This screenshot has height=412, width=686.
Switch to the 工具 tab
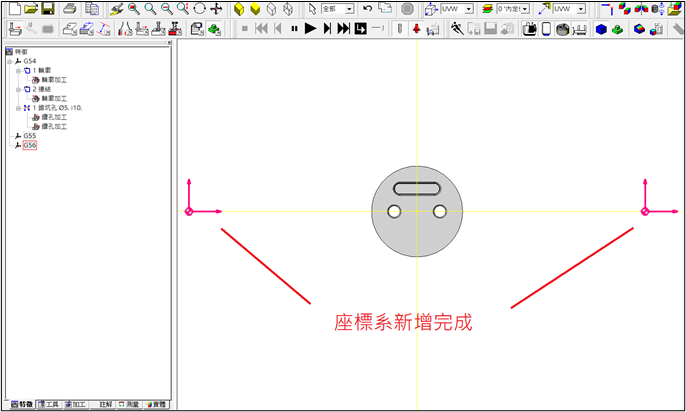(x=48, y=404)
